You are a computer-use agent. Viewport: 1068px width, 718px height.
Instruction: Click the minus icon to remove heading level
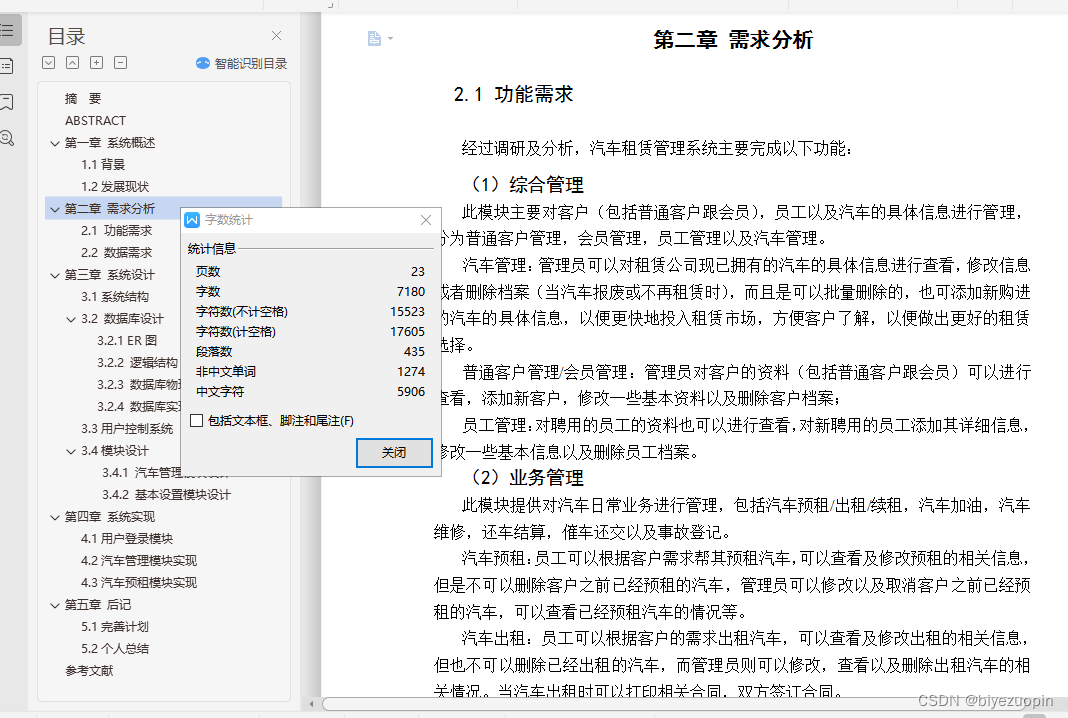coord(121,63)
